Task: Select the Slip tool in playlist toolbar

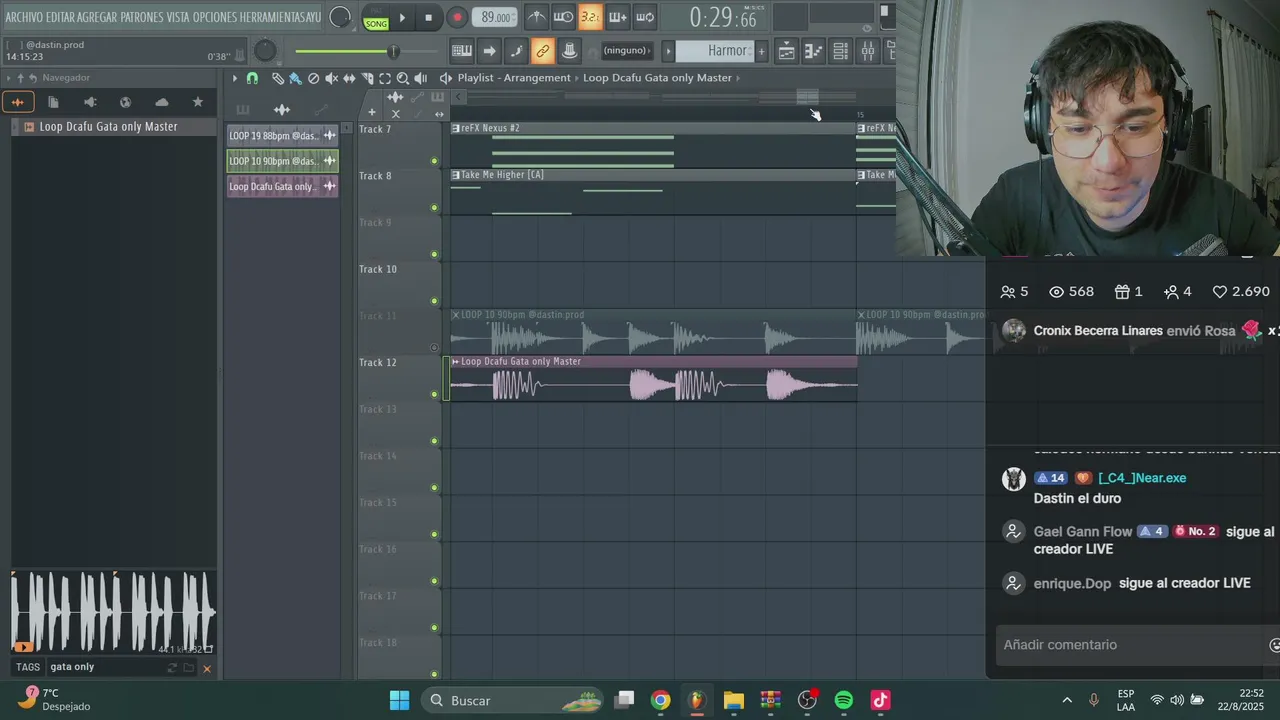Action: pos(349,78)
